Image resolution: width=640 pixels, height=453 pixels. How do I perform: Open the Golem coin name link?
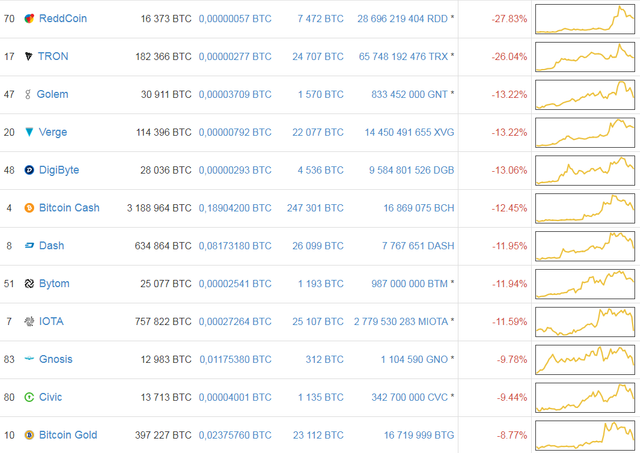coord(53,94)
